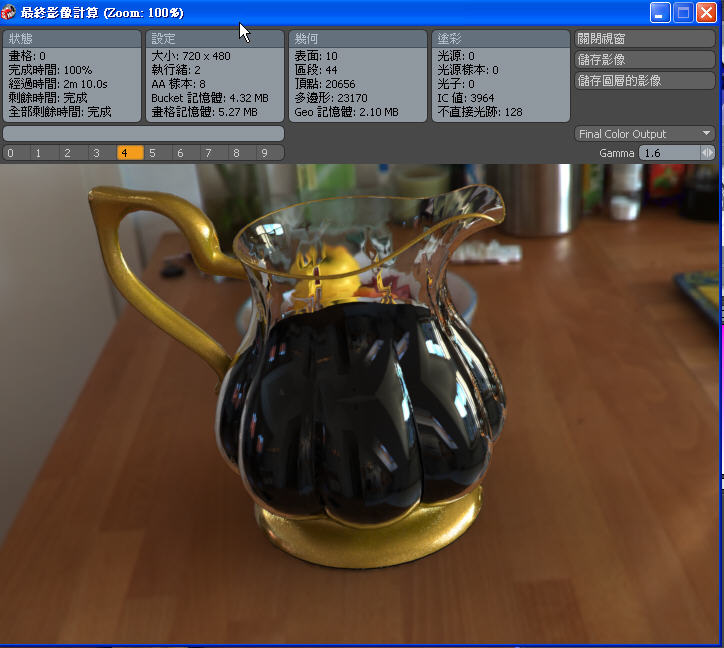Click the text '畫格記憶體: 5.27 MB'
This screenshot has height=648, width=724.
point(204,112)
